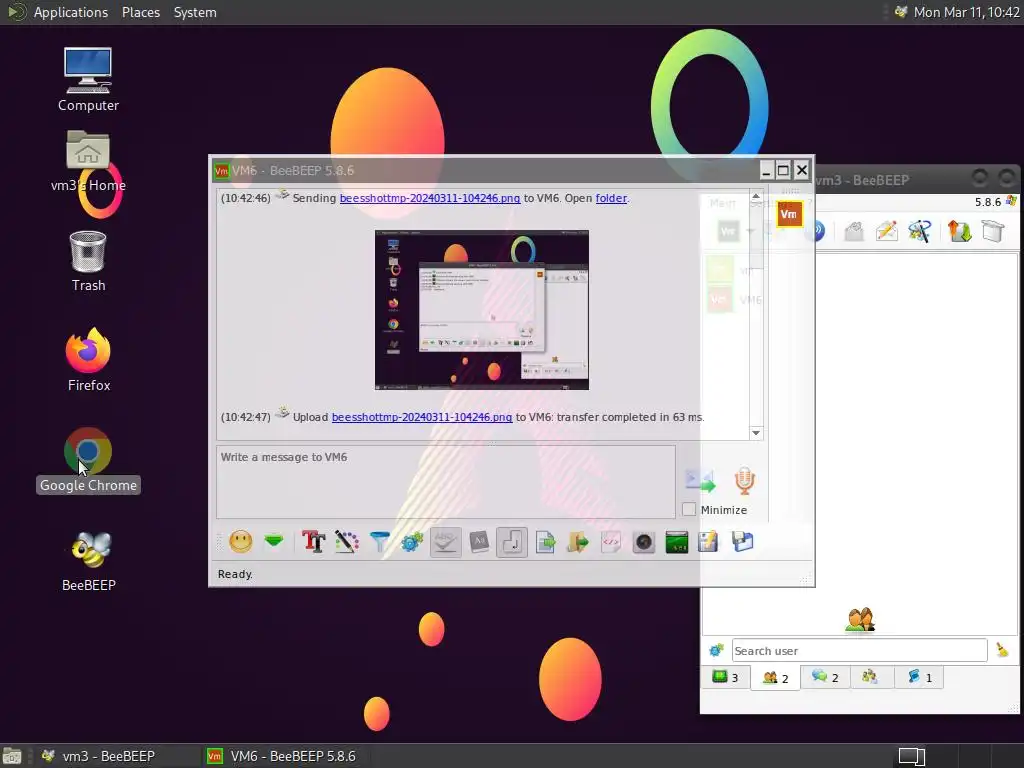1024x768 pixels.
Task: Open the beesshottmp png link in Upload line
Action: [422, 417]
